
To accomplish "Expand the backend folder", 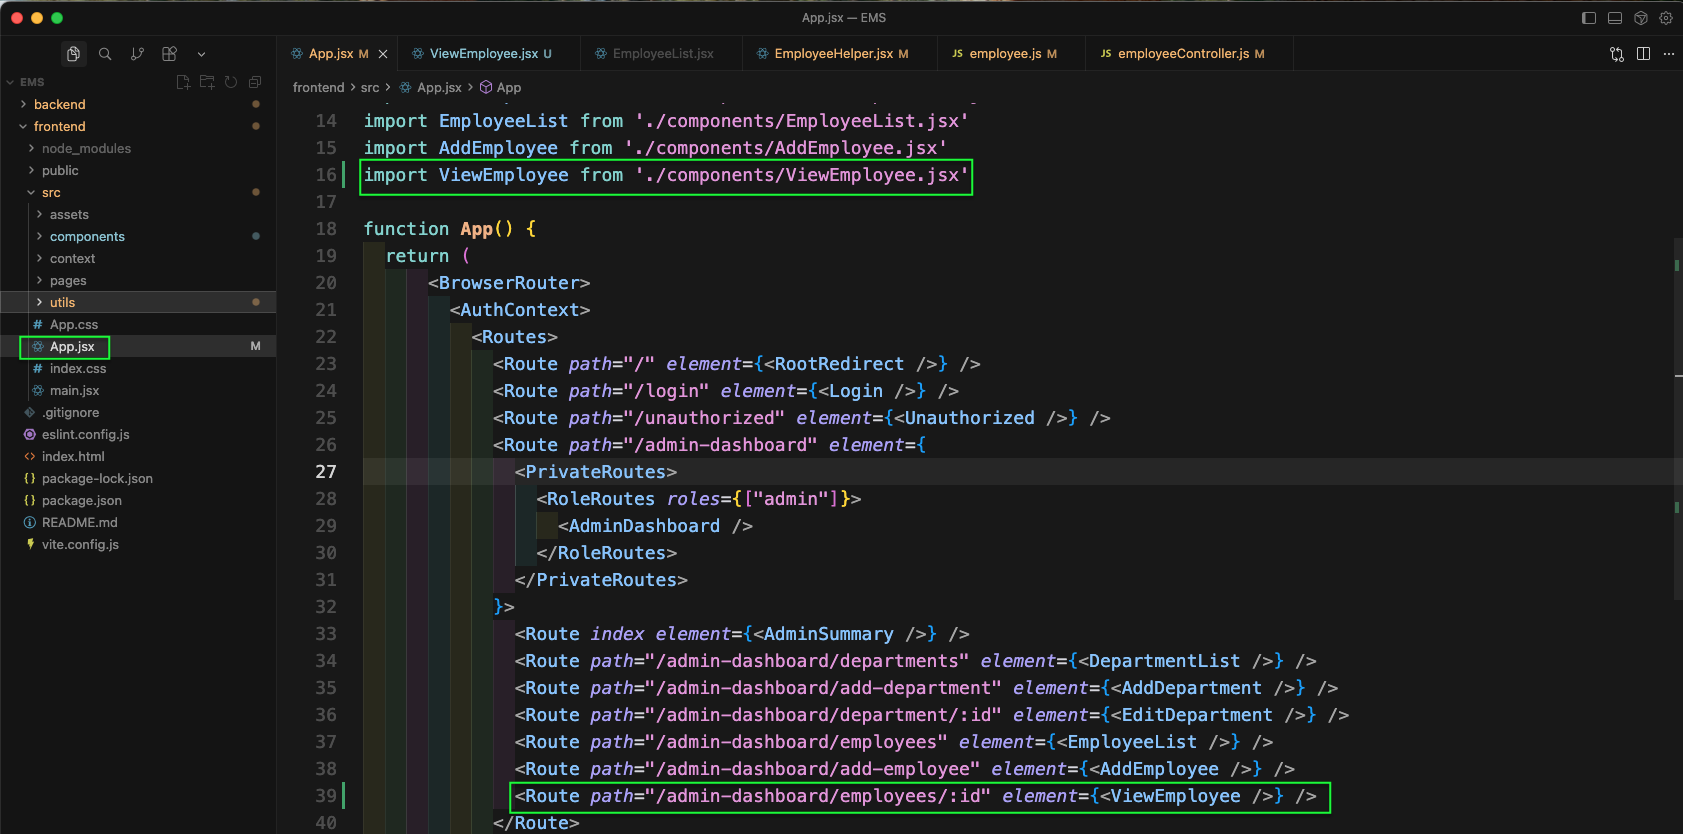I will click(x=138, y=104).
